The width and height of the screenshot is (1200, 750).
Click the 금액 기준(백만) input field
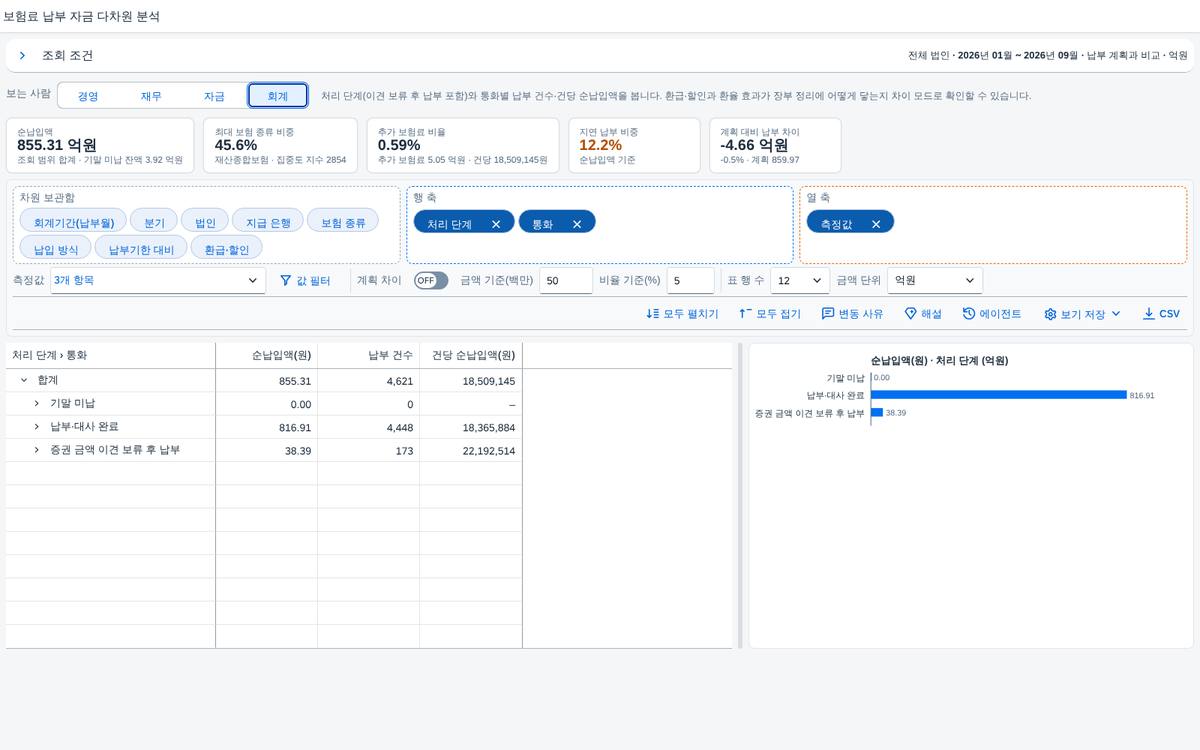click(x=566, y=281)
